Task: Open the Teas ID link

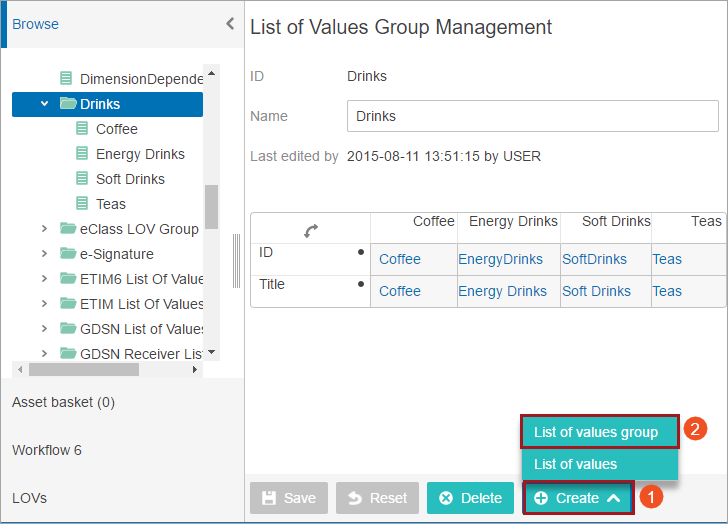Action: (667, 259)
